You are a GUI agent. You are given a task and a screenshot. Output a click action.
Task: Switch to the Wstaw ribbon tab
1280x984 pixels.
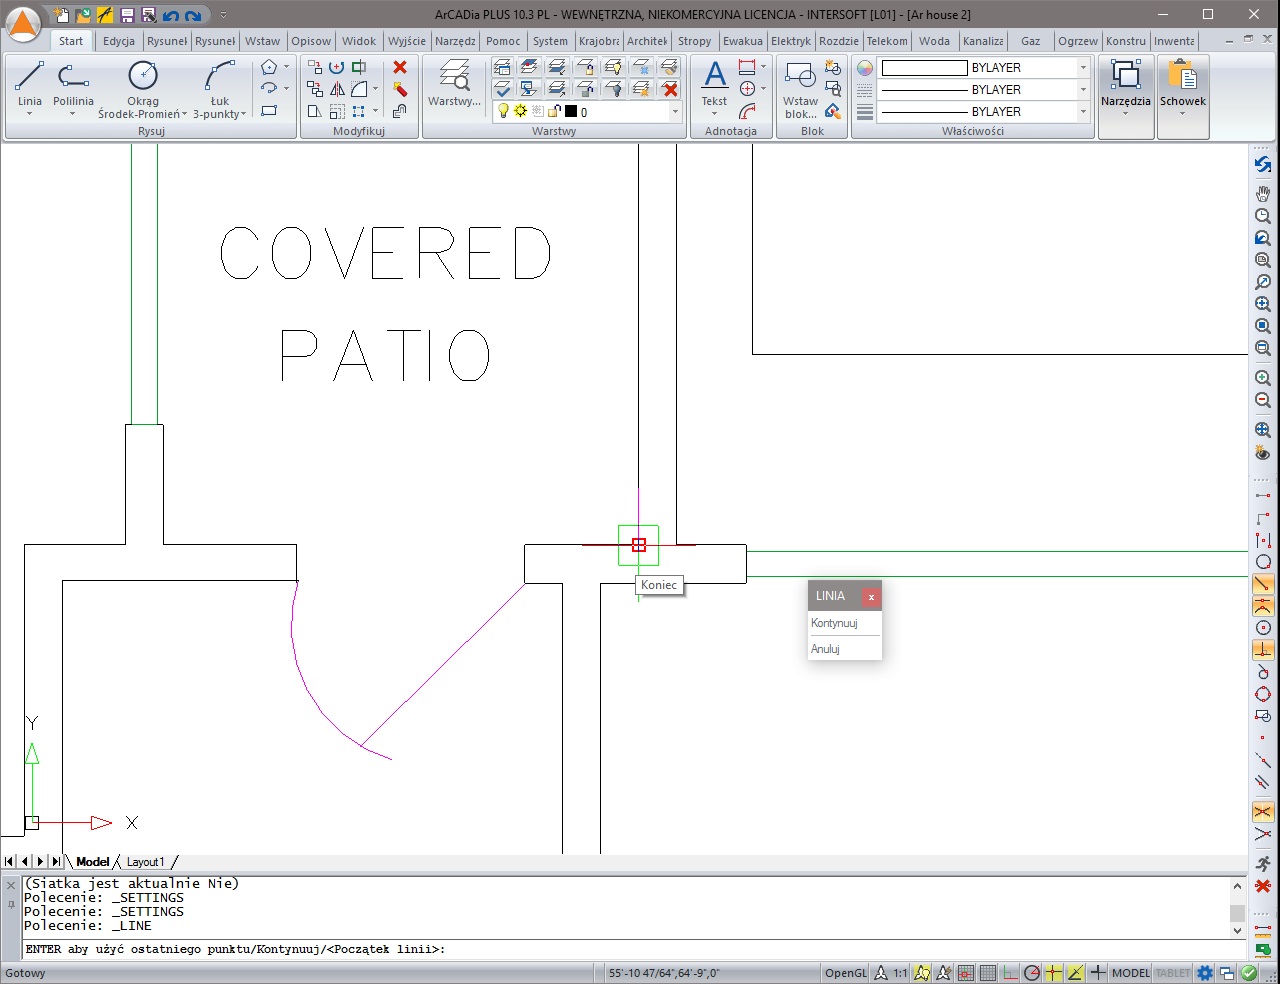[x=263, y=41]
